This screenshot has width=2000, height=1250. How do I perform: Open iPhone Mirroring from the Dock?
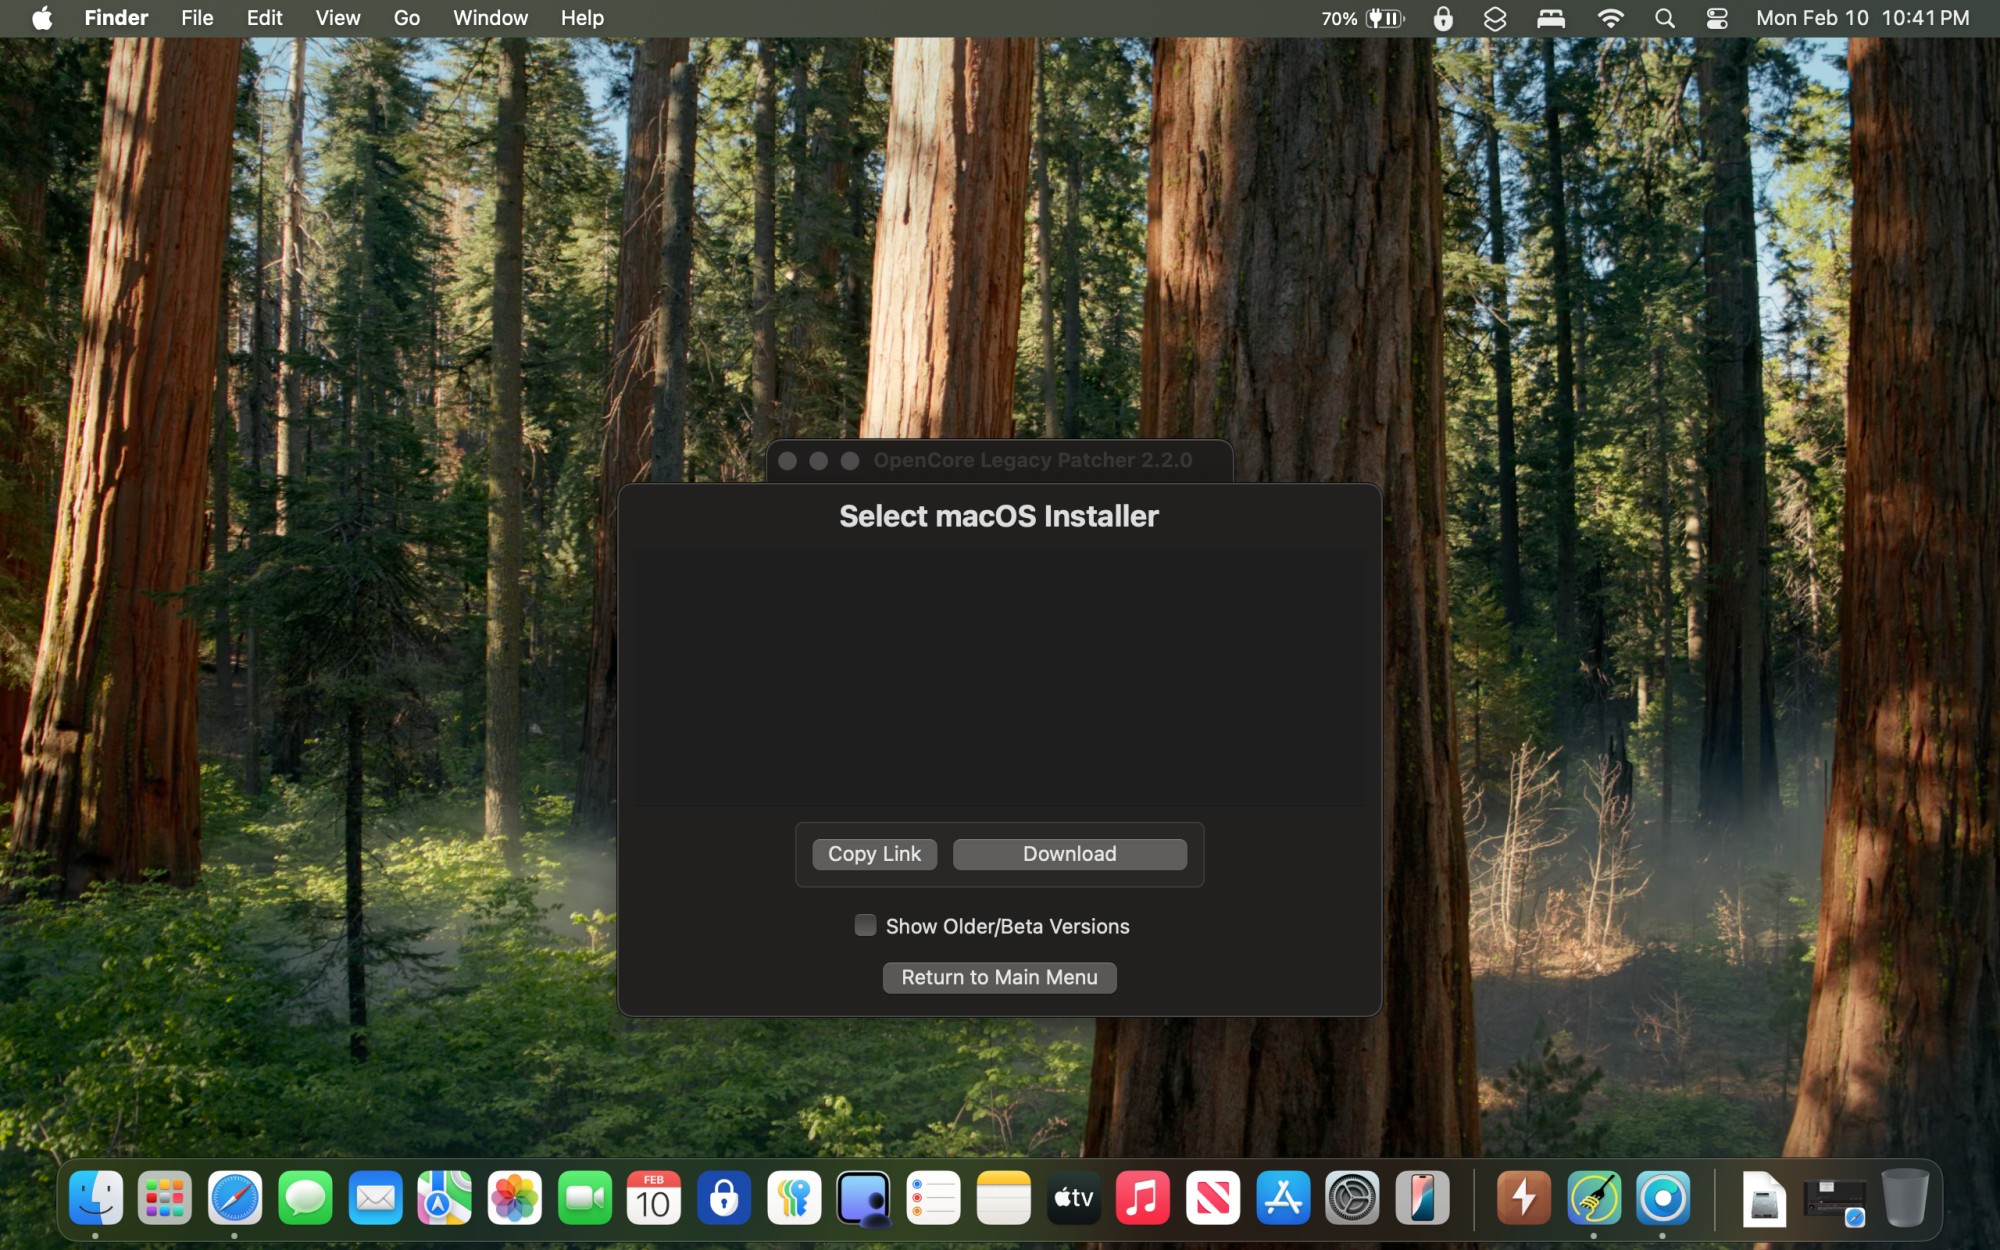click(x=1422, y=1198)
